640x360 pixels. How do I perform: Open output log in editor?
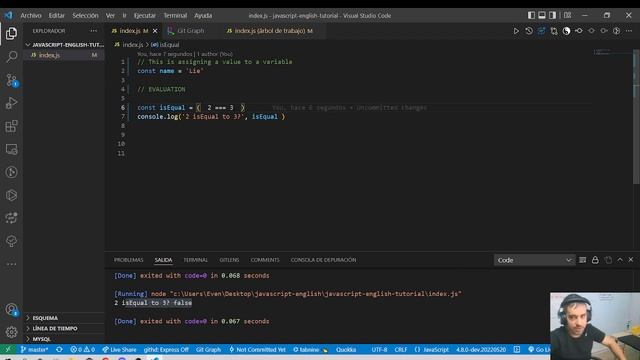(x=608, y=260)
